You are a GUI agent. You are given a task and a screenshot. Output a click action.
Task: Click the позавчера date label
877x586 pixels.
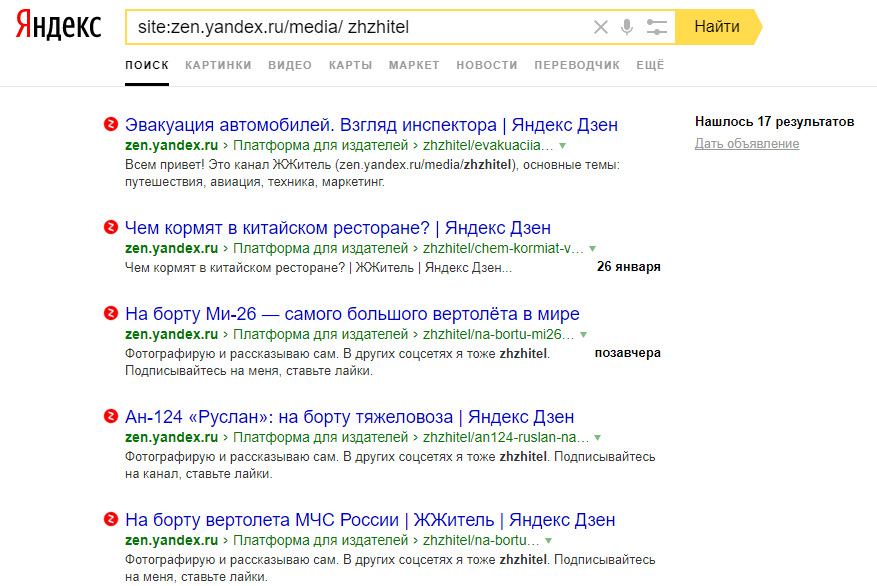[x=628, y=353]
